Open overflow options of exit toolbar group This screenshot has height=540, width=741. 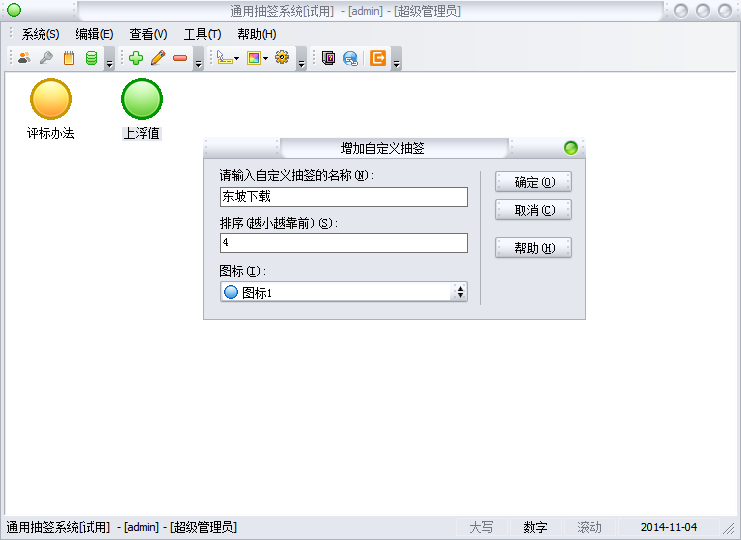point(396,59)
